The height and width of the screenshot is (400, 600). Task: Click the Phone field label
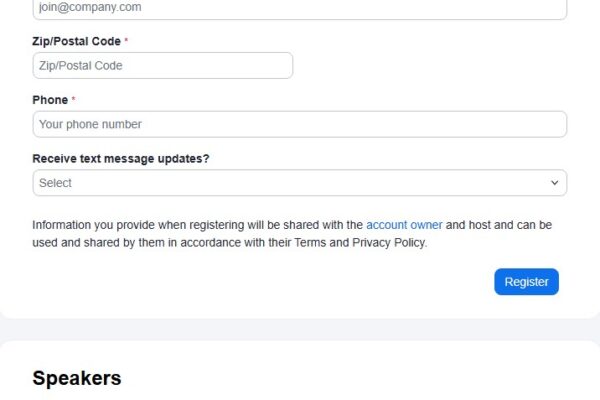[50, 100]
